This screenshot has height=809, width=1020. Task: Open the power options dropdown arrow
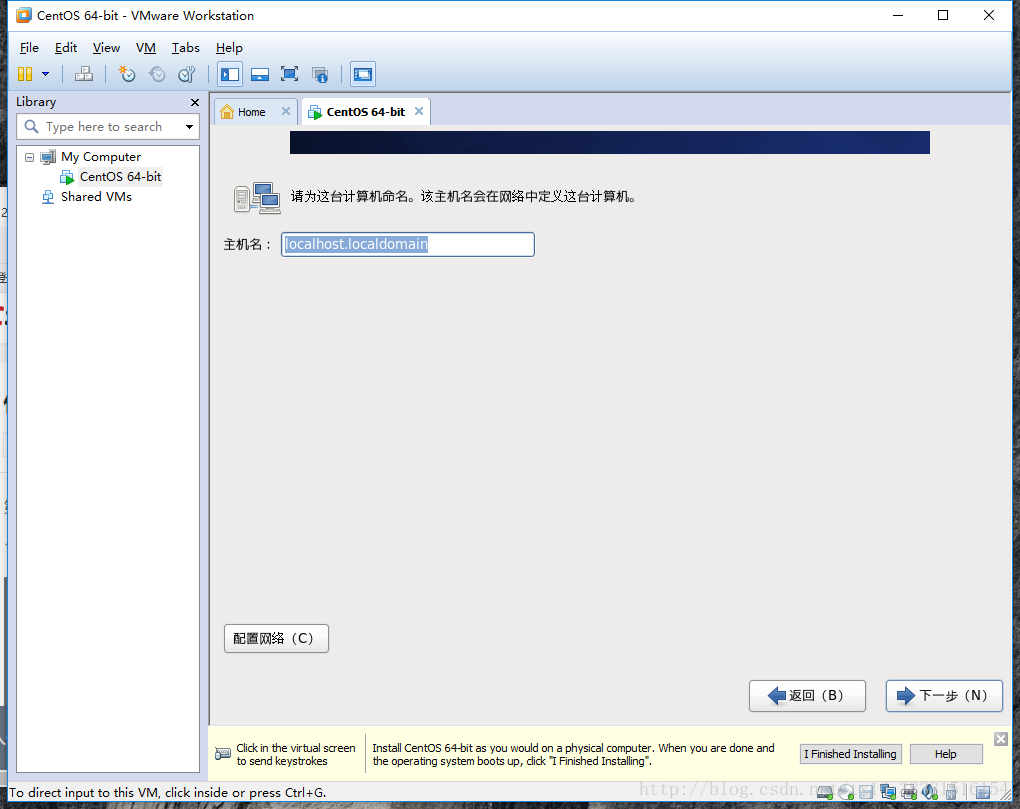46,74
